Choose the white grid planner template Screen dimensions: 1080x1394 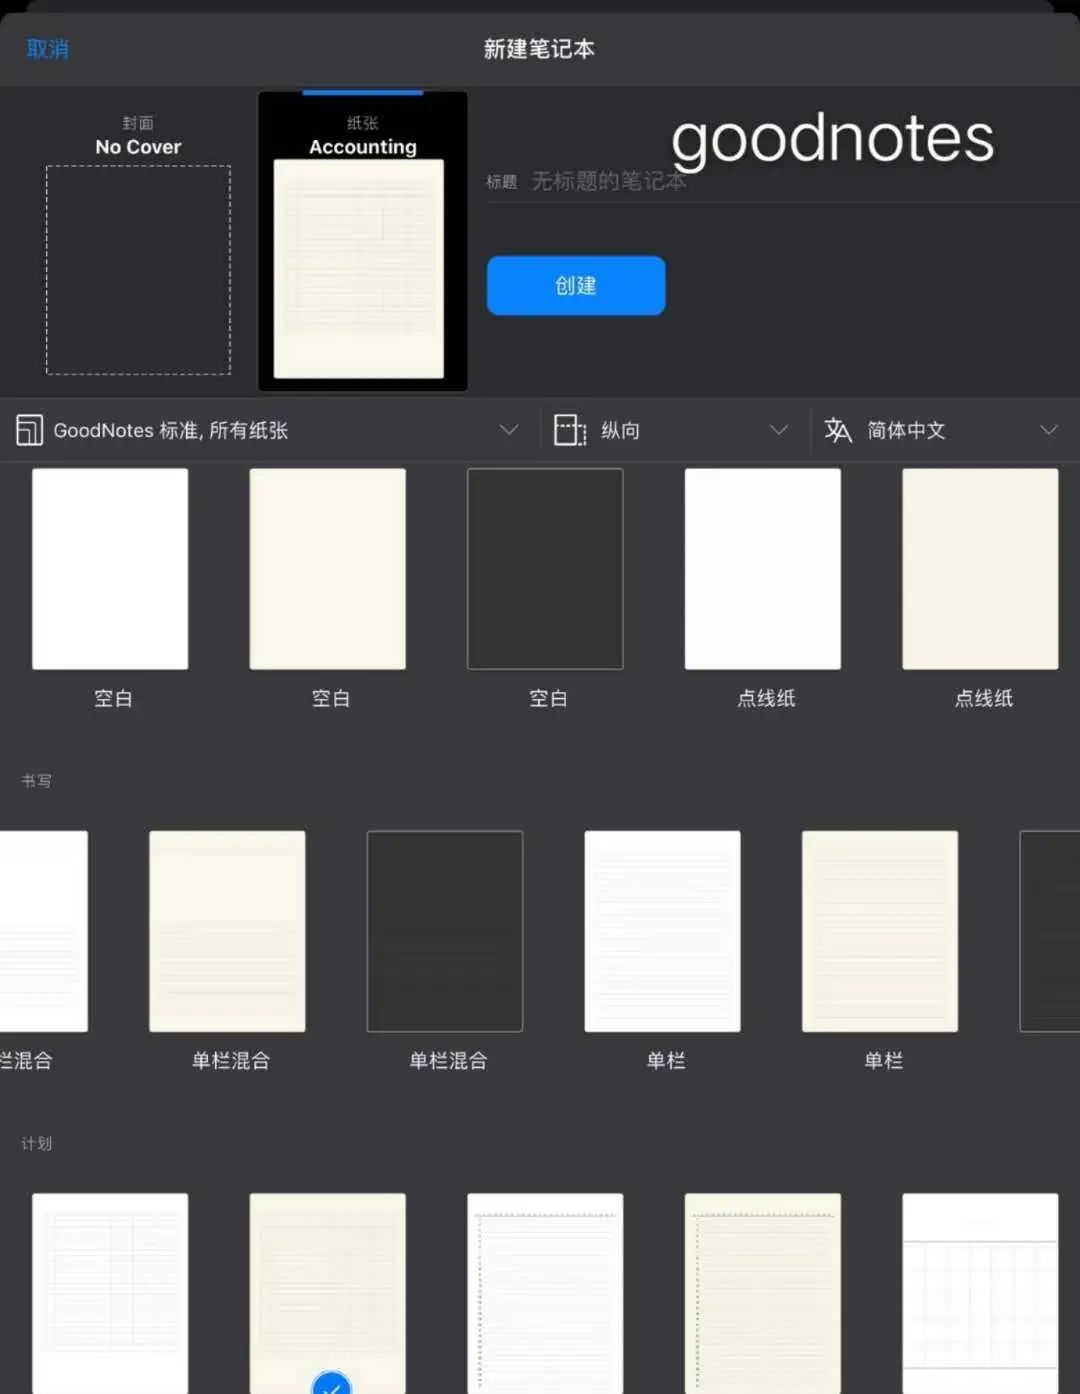980,1293
